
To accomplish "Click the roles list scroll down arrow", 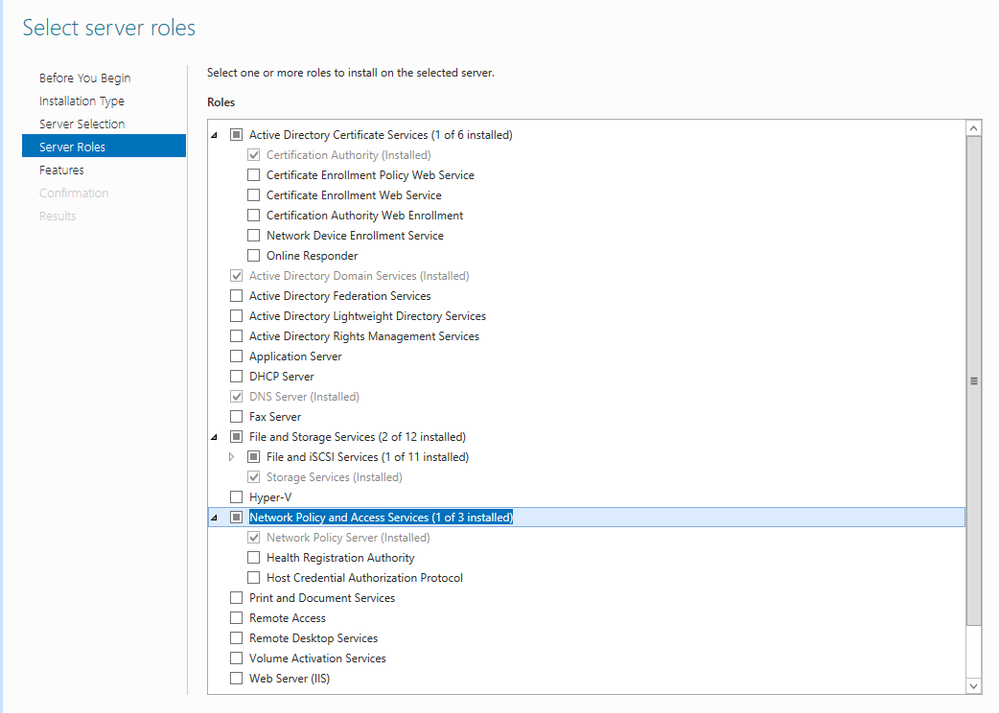I will tap(974, 685).
